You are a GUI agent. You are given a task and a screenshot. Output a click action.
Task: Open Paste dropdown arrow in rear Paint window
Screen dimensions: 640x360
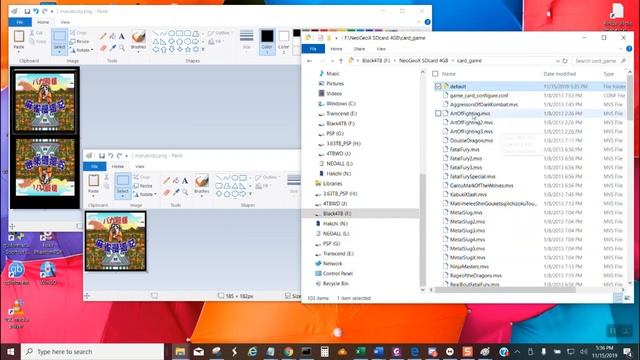pos(19,51)
